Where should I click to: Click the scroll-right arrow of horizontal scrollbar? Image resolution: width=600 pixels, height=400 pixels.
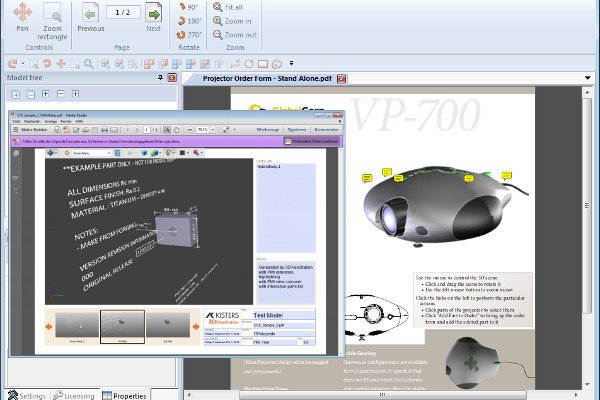576,395
